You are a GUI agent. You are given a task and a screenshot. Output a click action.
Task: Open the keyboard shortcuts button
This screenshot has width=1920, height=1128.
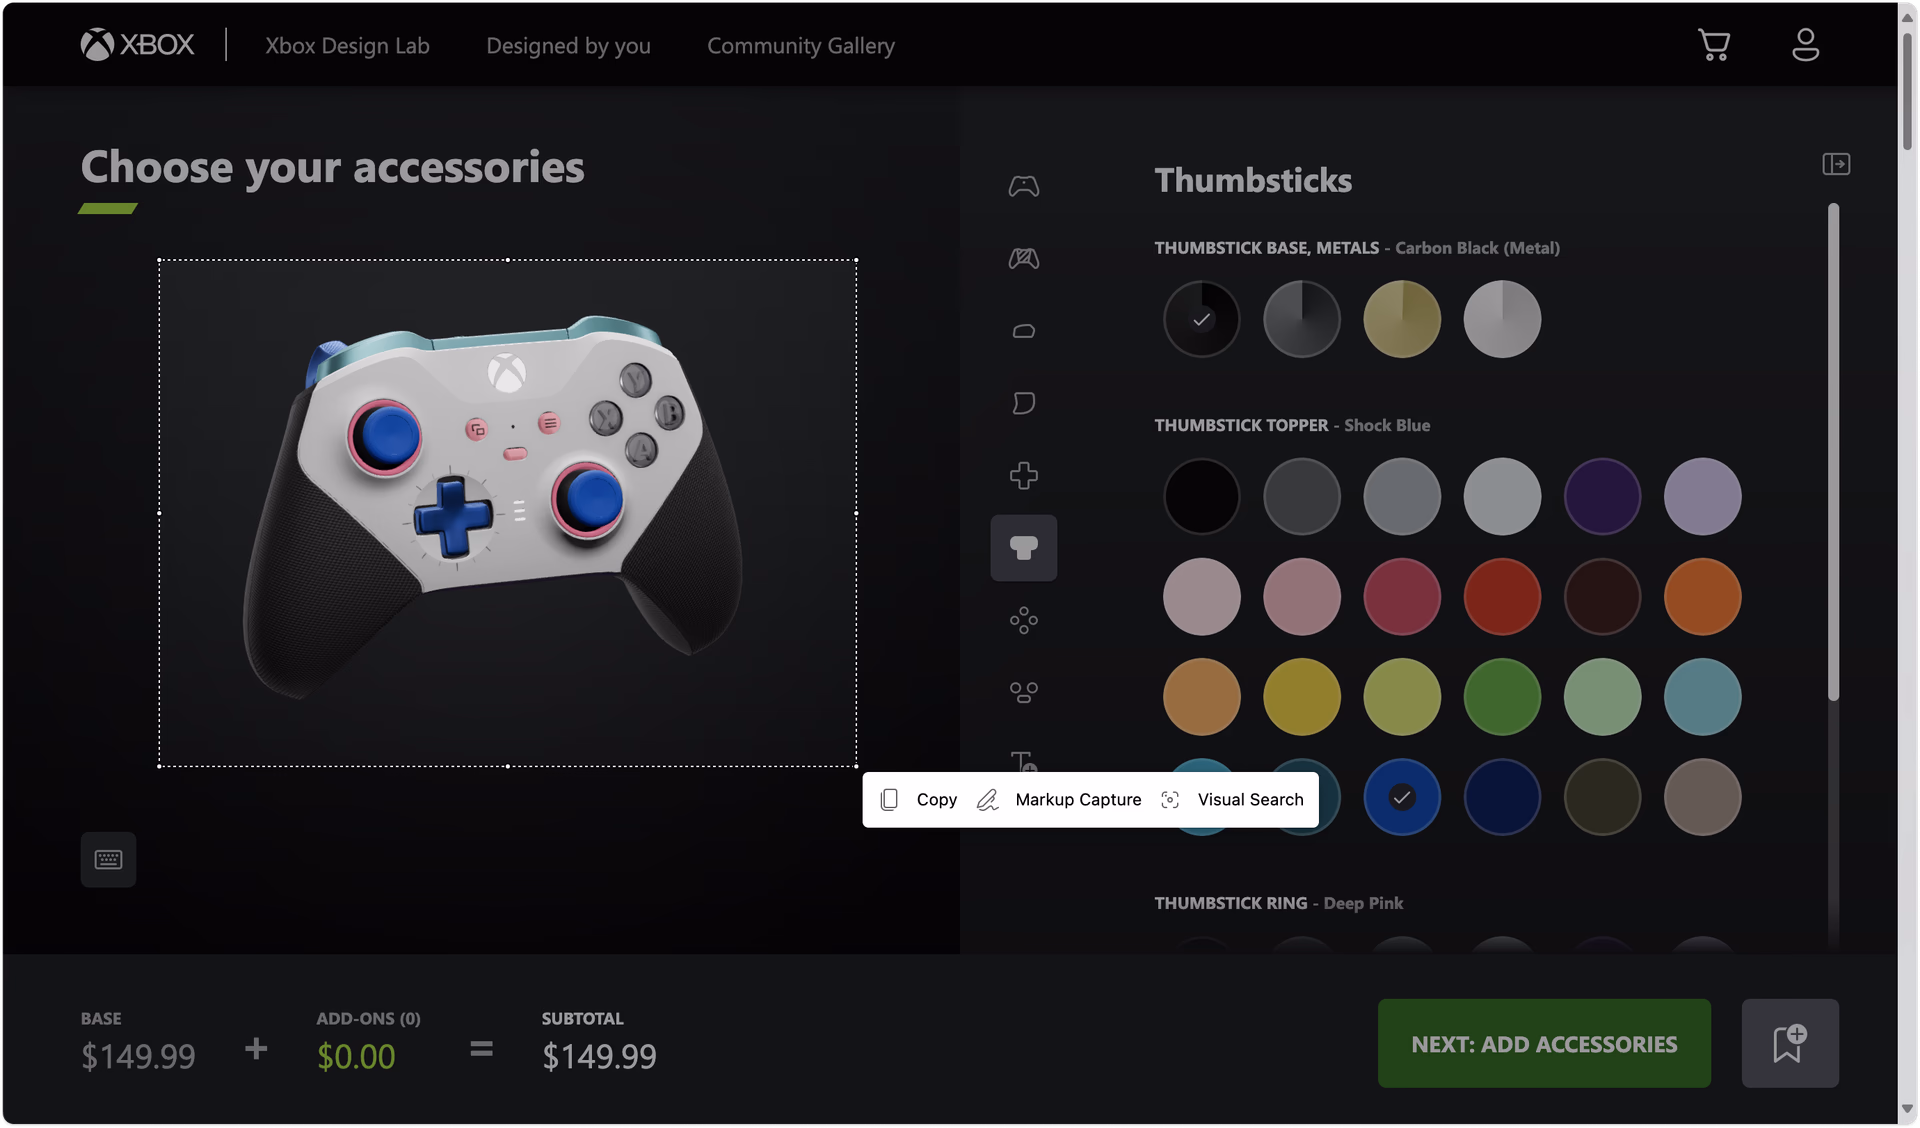108,860
